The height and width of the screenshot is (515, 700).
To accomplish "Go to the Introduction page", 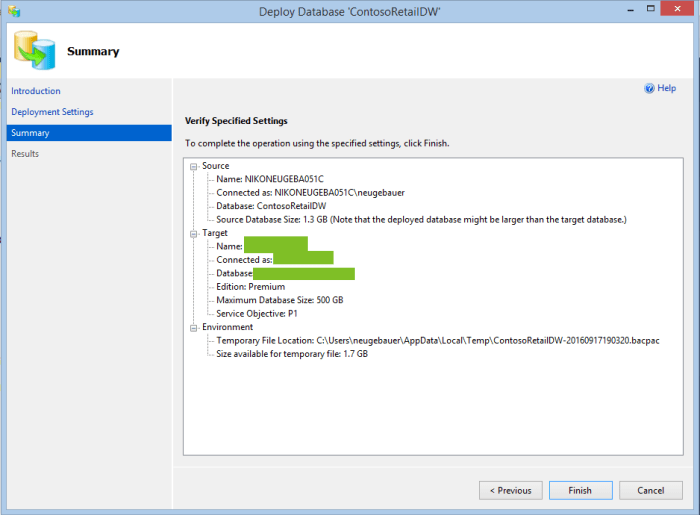I will coord(36,91).
